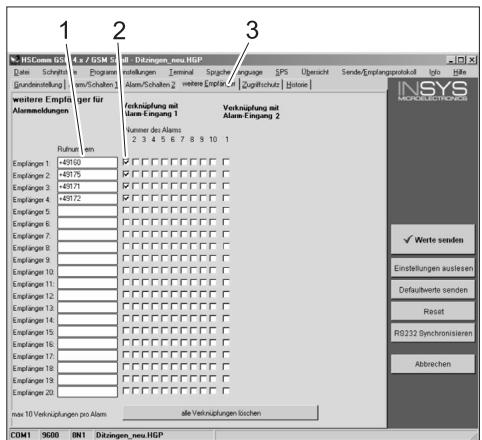This screenshot has height=440, width=482.
Task: Click 'max 10 Verknüpfungen pro Alarm' note
Action: (59, 414)
